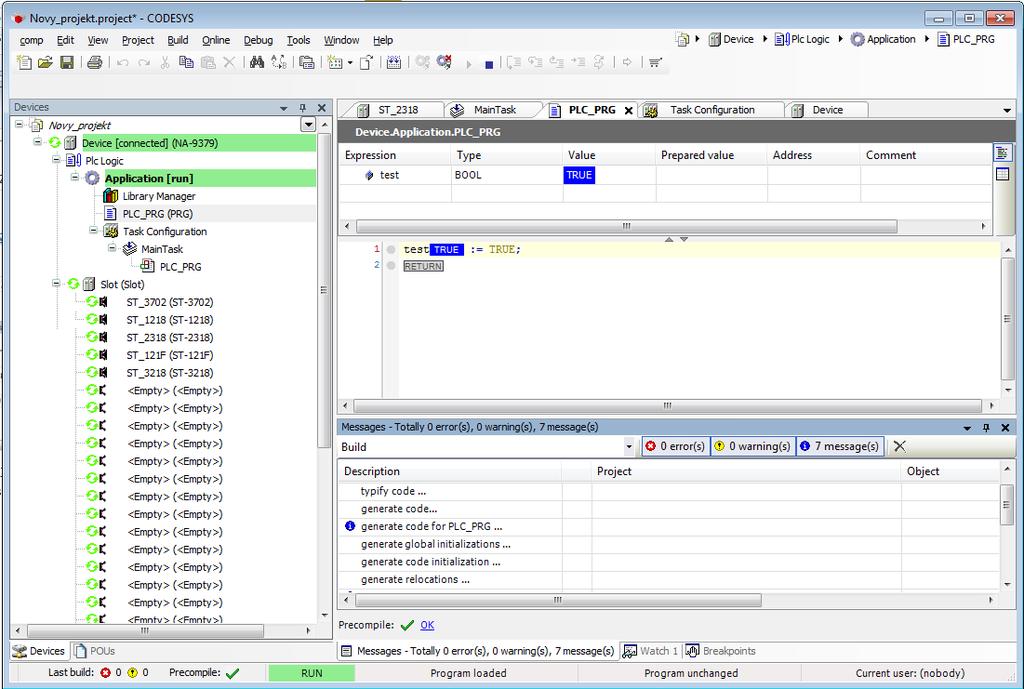Switch declaration editor to tabular view icon
This screenshot has width=1024, height=689.
click(1002, 174)
